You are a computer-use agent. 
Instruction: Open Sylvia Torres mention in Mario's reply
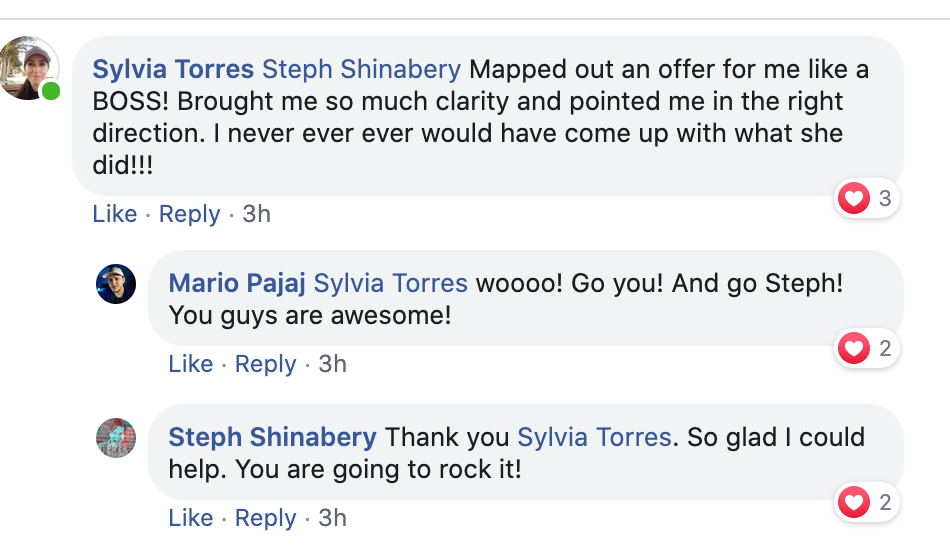pyautogui.click(x=390, y=284)
